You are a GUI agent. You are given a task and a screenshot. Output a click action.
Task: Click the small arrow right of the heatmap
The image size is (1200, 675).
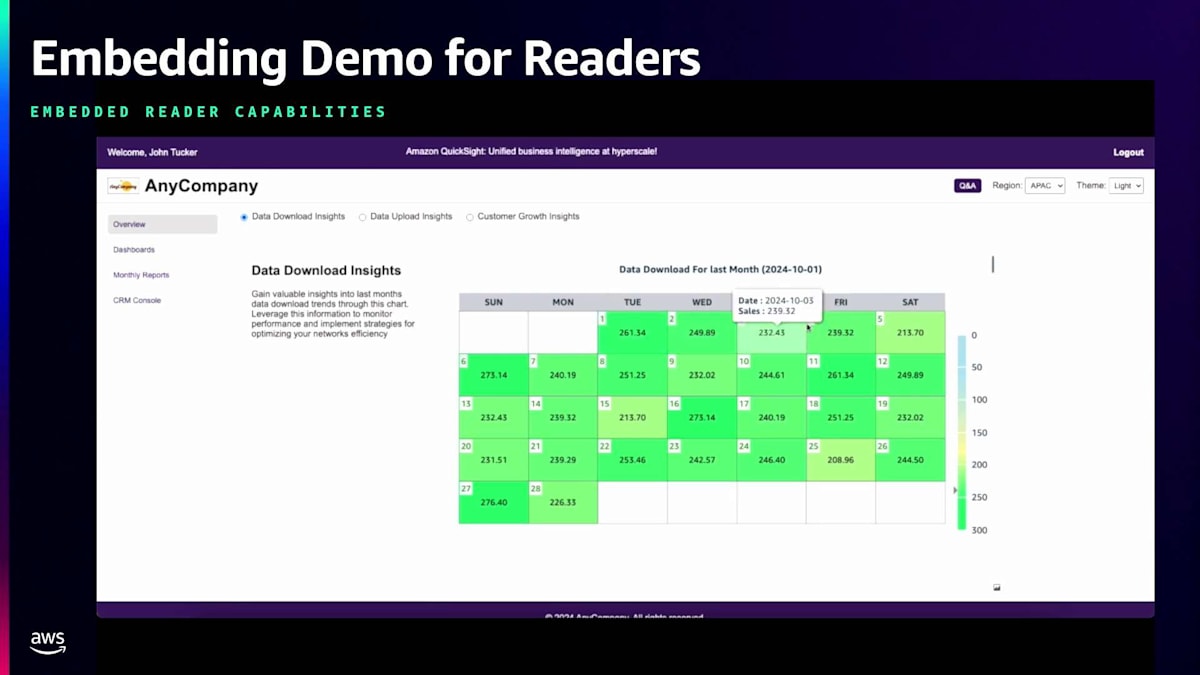954,490
